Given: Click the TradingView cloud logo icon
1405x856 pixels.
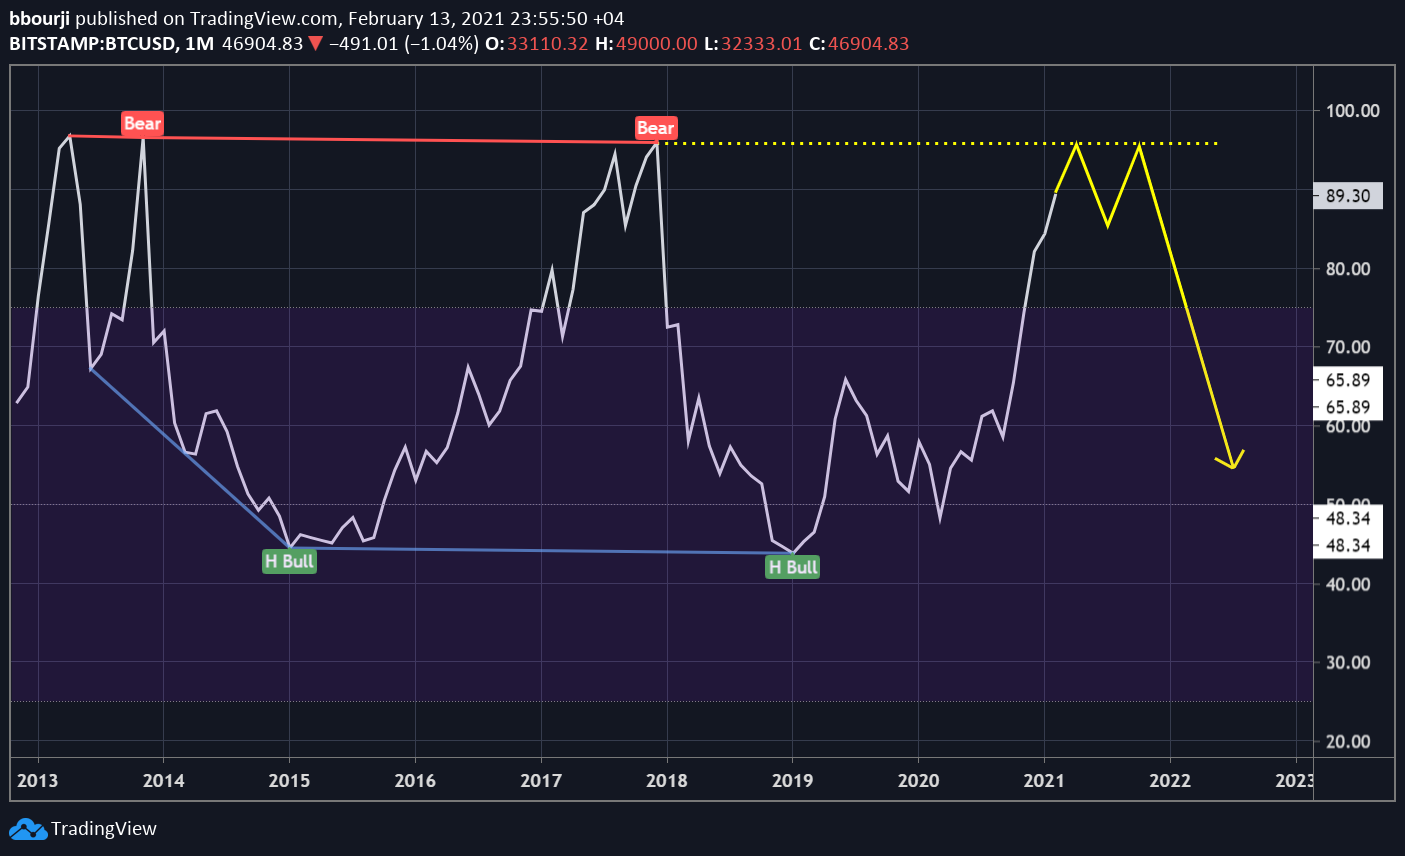Looking at the screenshot, I should click(28, 829).
